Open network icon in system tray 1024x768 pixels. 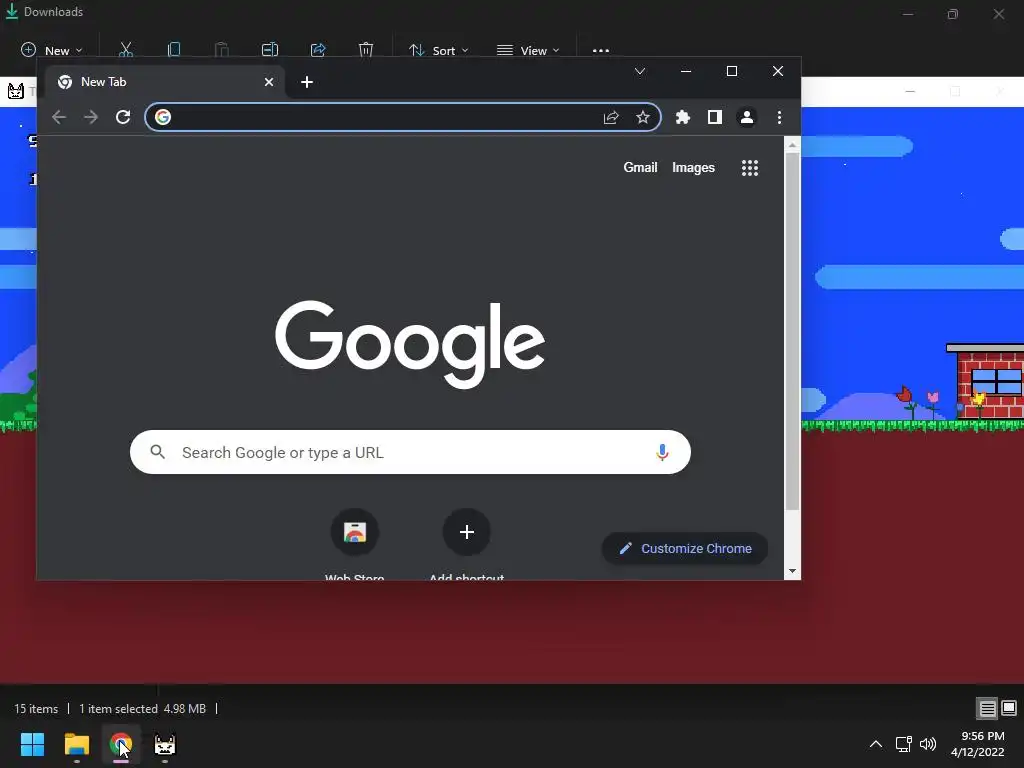[904, 744]
